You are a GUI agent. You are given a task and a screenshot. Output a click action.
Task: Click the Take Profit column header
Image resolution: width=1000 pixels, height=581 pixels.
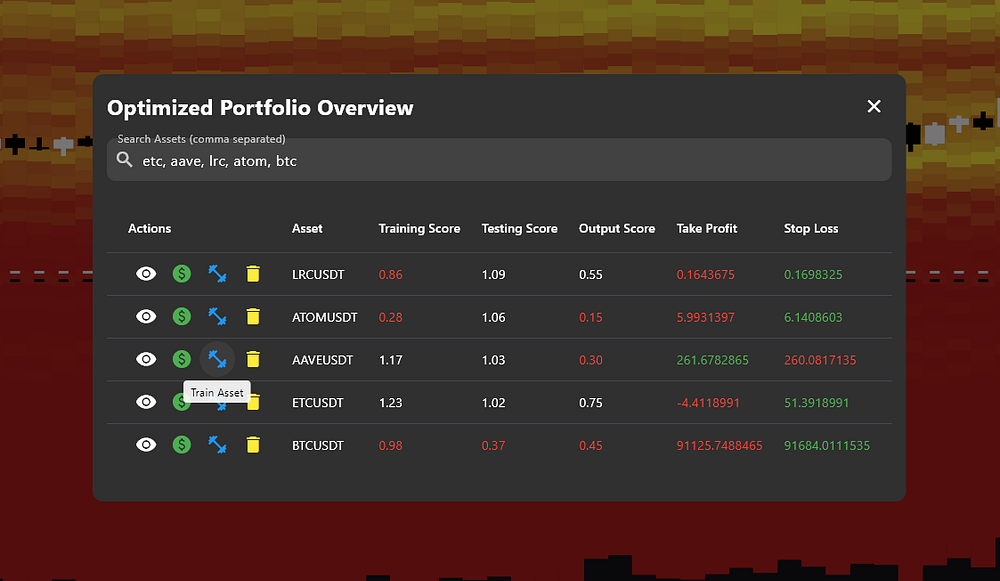[707, 228]
